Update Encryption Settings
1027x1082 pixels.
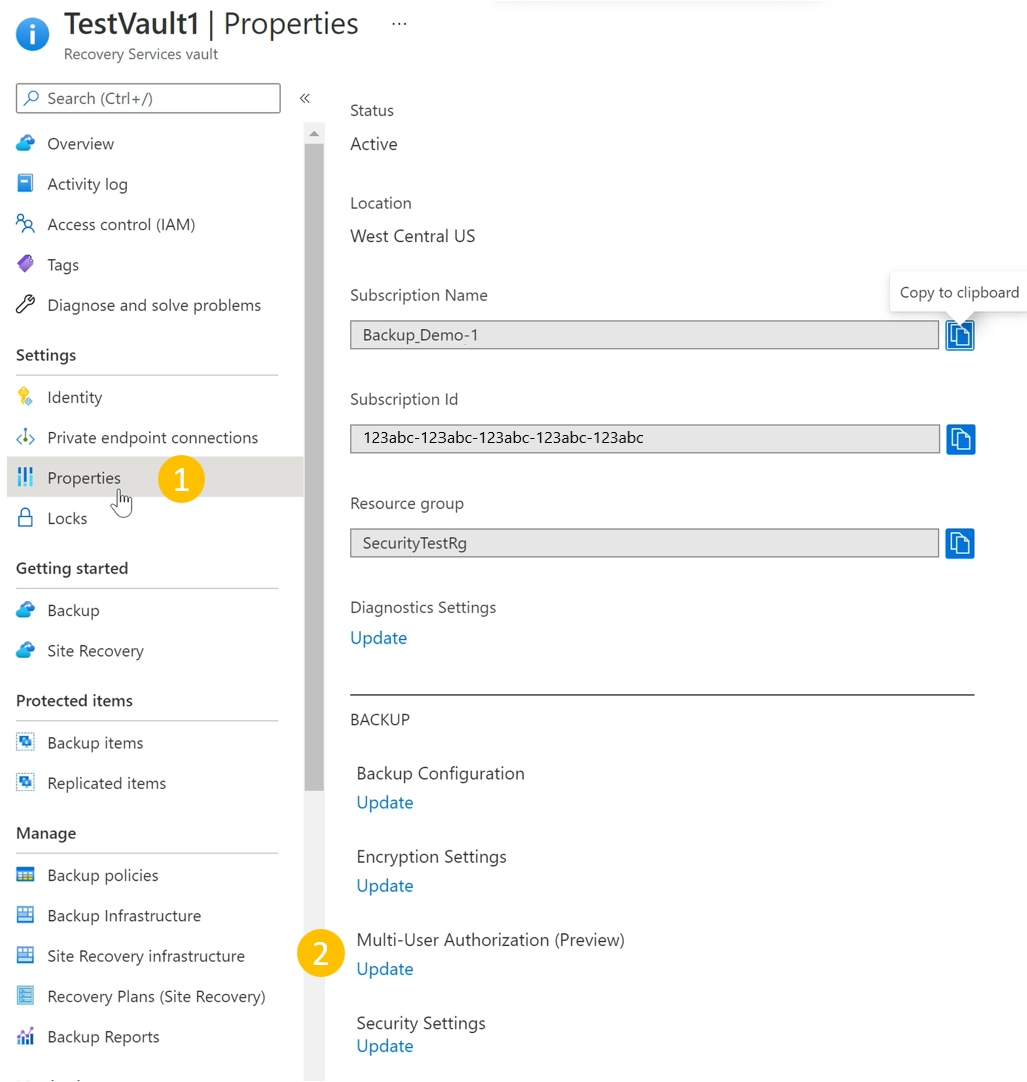click(x=384, y=886)
